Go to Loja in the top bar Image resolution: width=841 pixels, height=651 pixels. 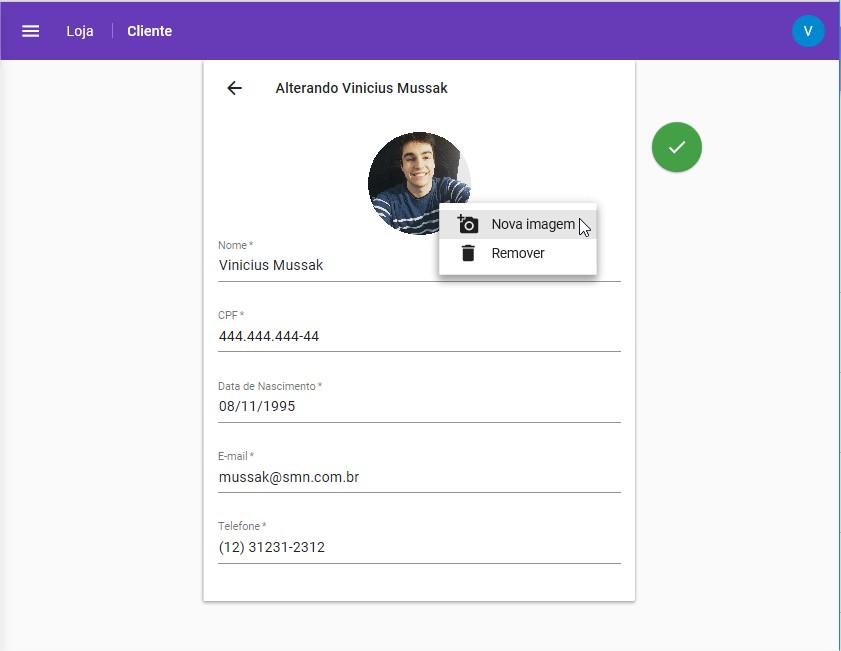(x=80, y=31)
